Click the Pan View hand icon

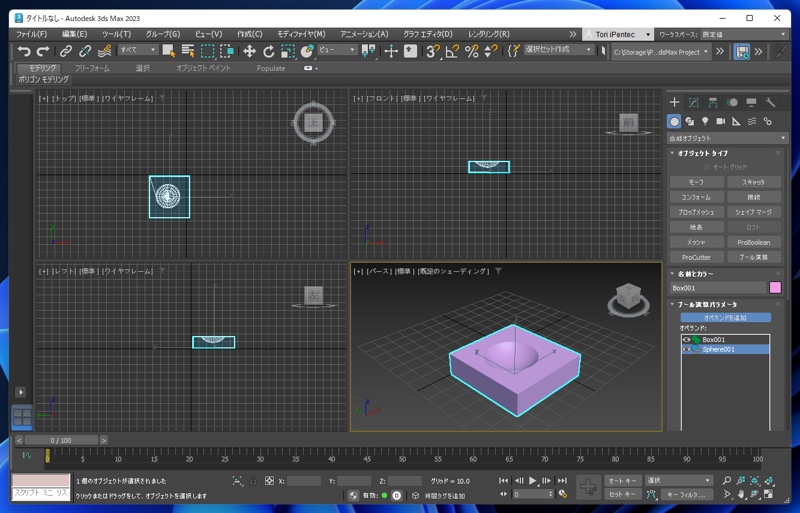click(x=741, y=494)
